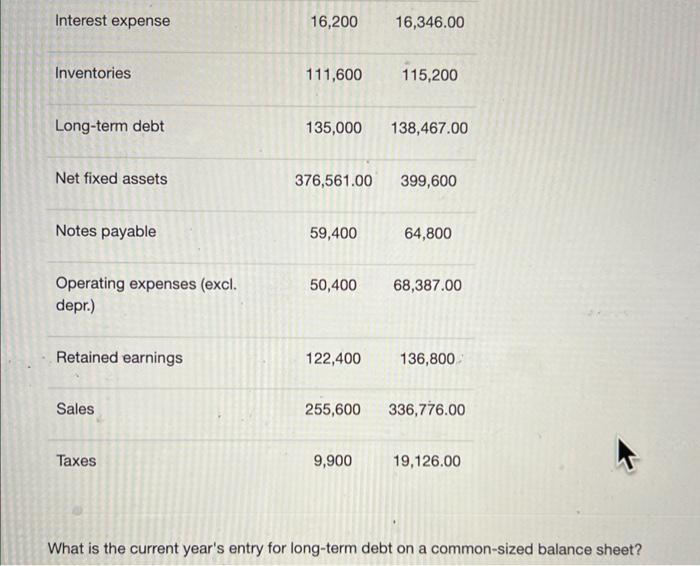Click the 399,600 net fixed assets value
Screen dimensions: 700x566
pyautogui.click(x=429, y=181)
